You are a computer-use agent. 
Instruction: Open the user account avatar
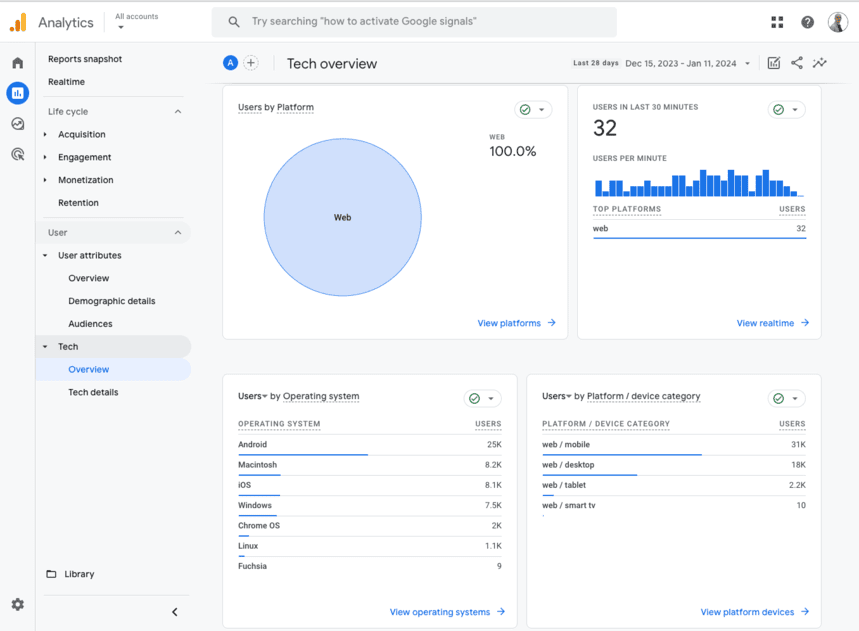pyautogui.click(x=838, y=22)
